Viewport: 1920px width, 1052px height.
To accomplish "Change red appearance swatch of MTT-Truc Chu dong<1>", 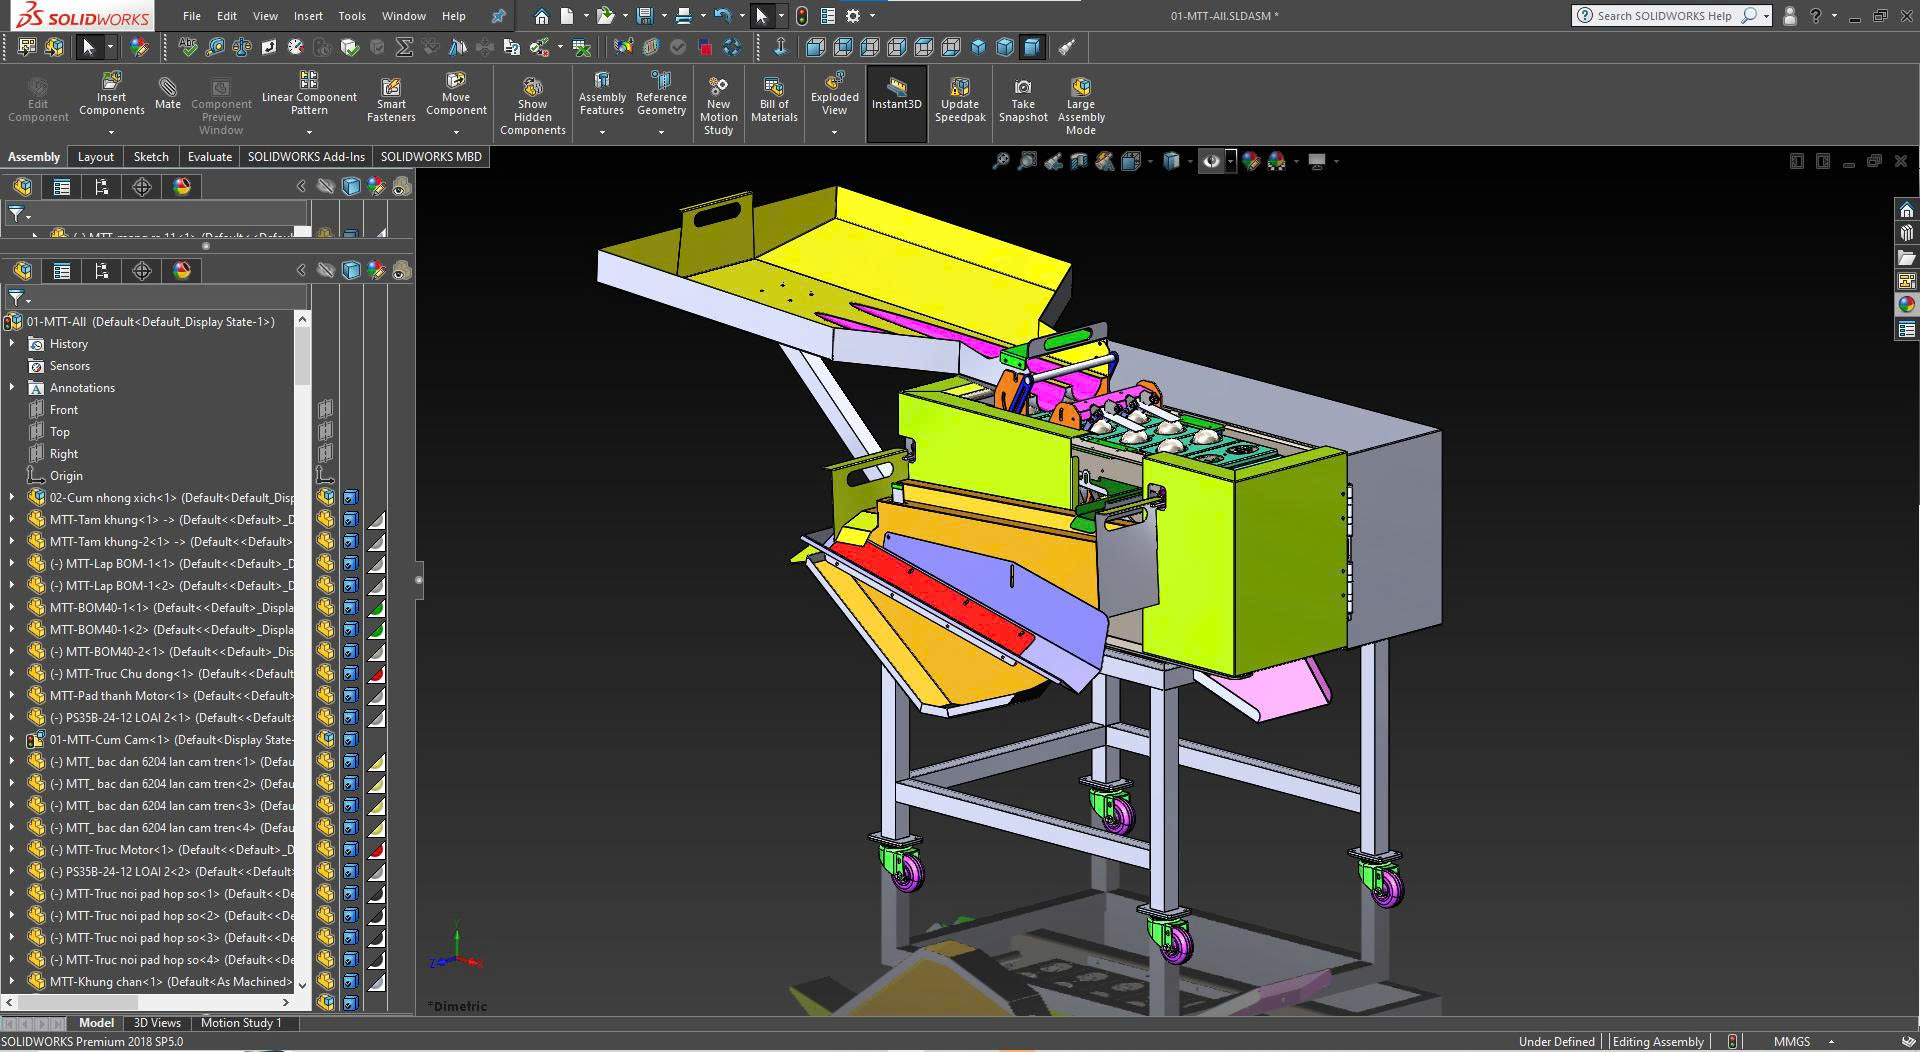I will coord(376,674).
